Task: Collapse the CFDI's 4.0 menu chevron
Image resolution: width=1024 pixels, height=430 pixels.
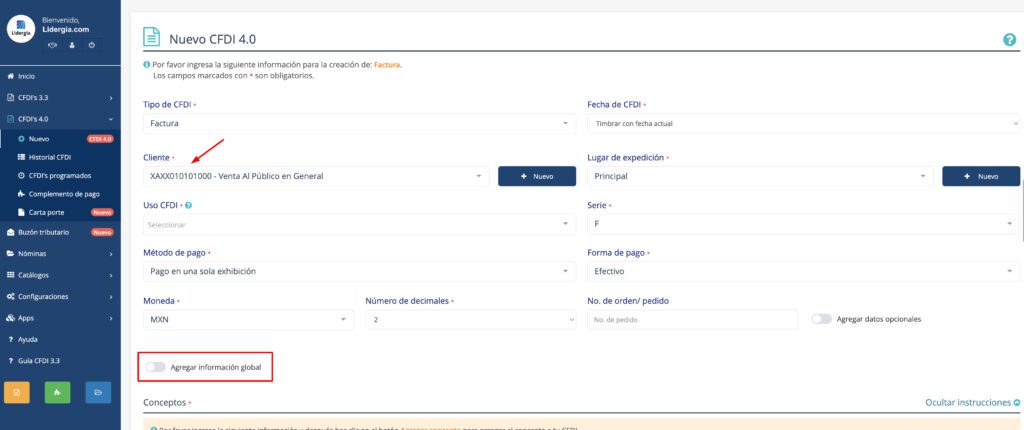Action: (111, 119)
